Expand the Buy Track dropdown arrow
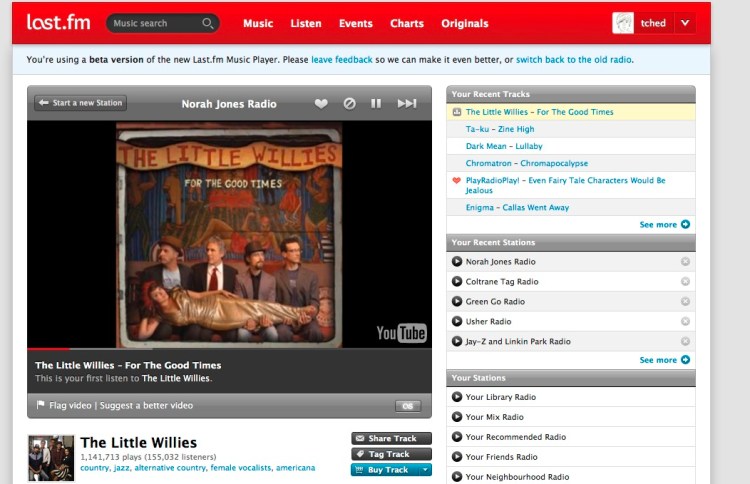 pos(425,470)
